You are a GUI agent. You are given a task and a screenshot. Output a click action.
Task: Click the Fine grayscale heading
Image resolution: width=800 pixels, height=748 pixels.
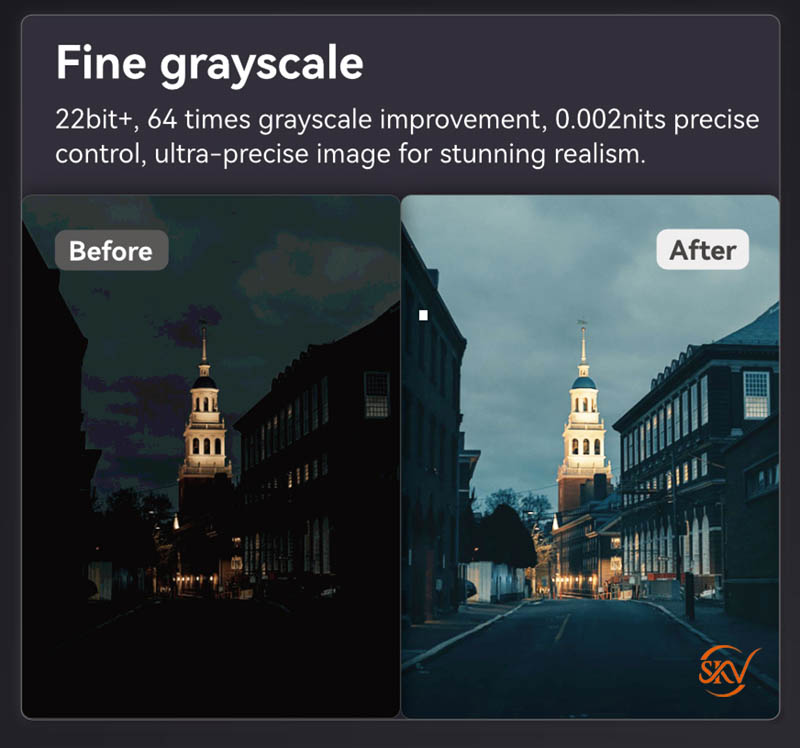click(210, 63)
